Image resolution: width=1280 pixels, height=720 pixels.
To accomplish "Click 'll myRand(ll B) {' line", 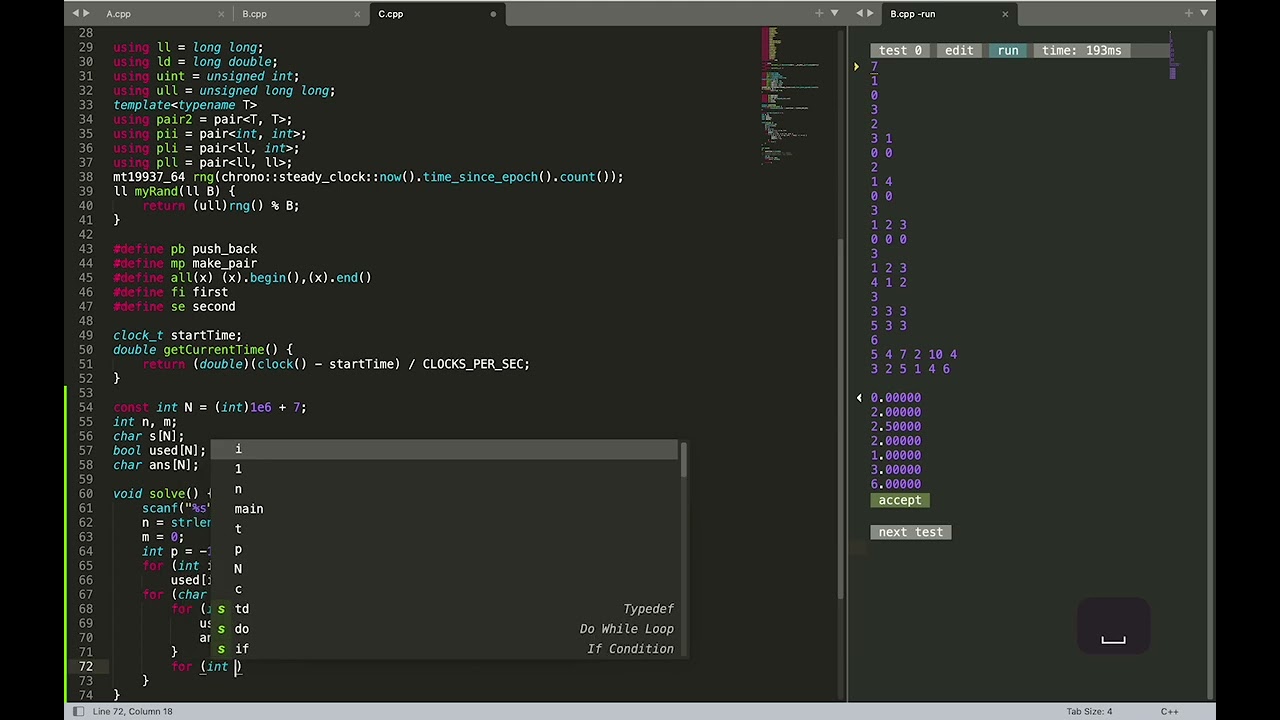I will [174, 191].
